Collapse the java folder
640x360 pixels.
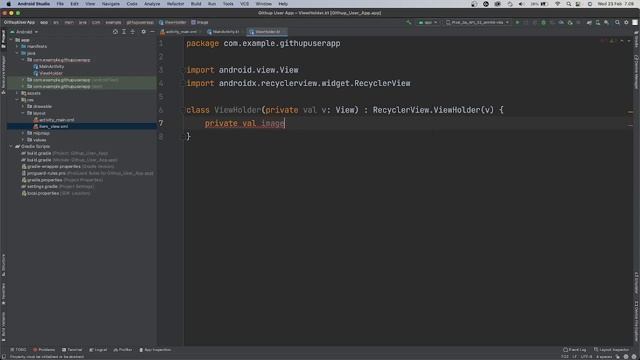pyautogui.click(x=17, y=53)
